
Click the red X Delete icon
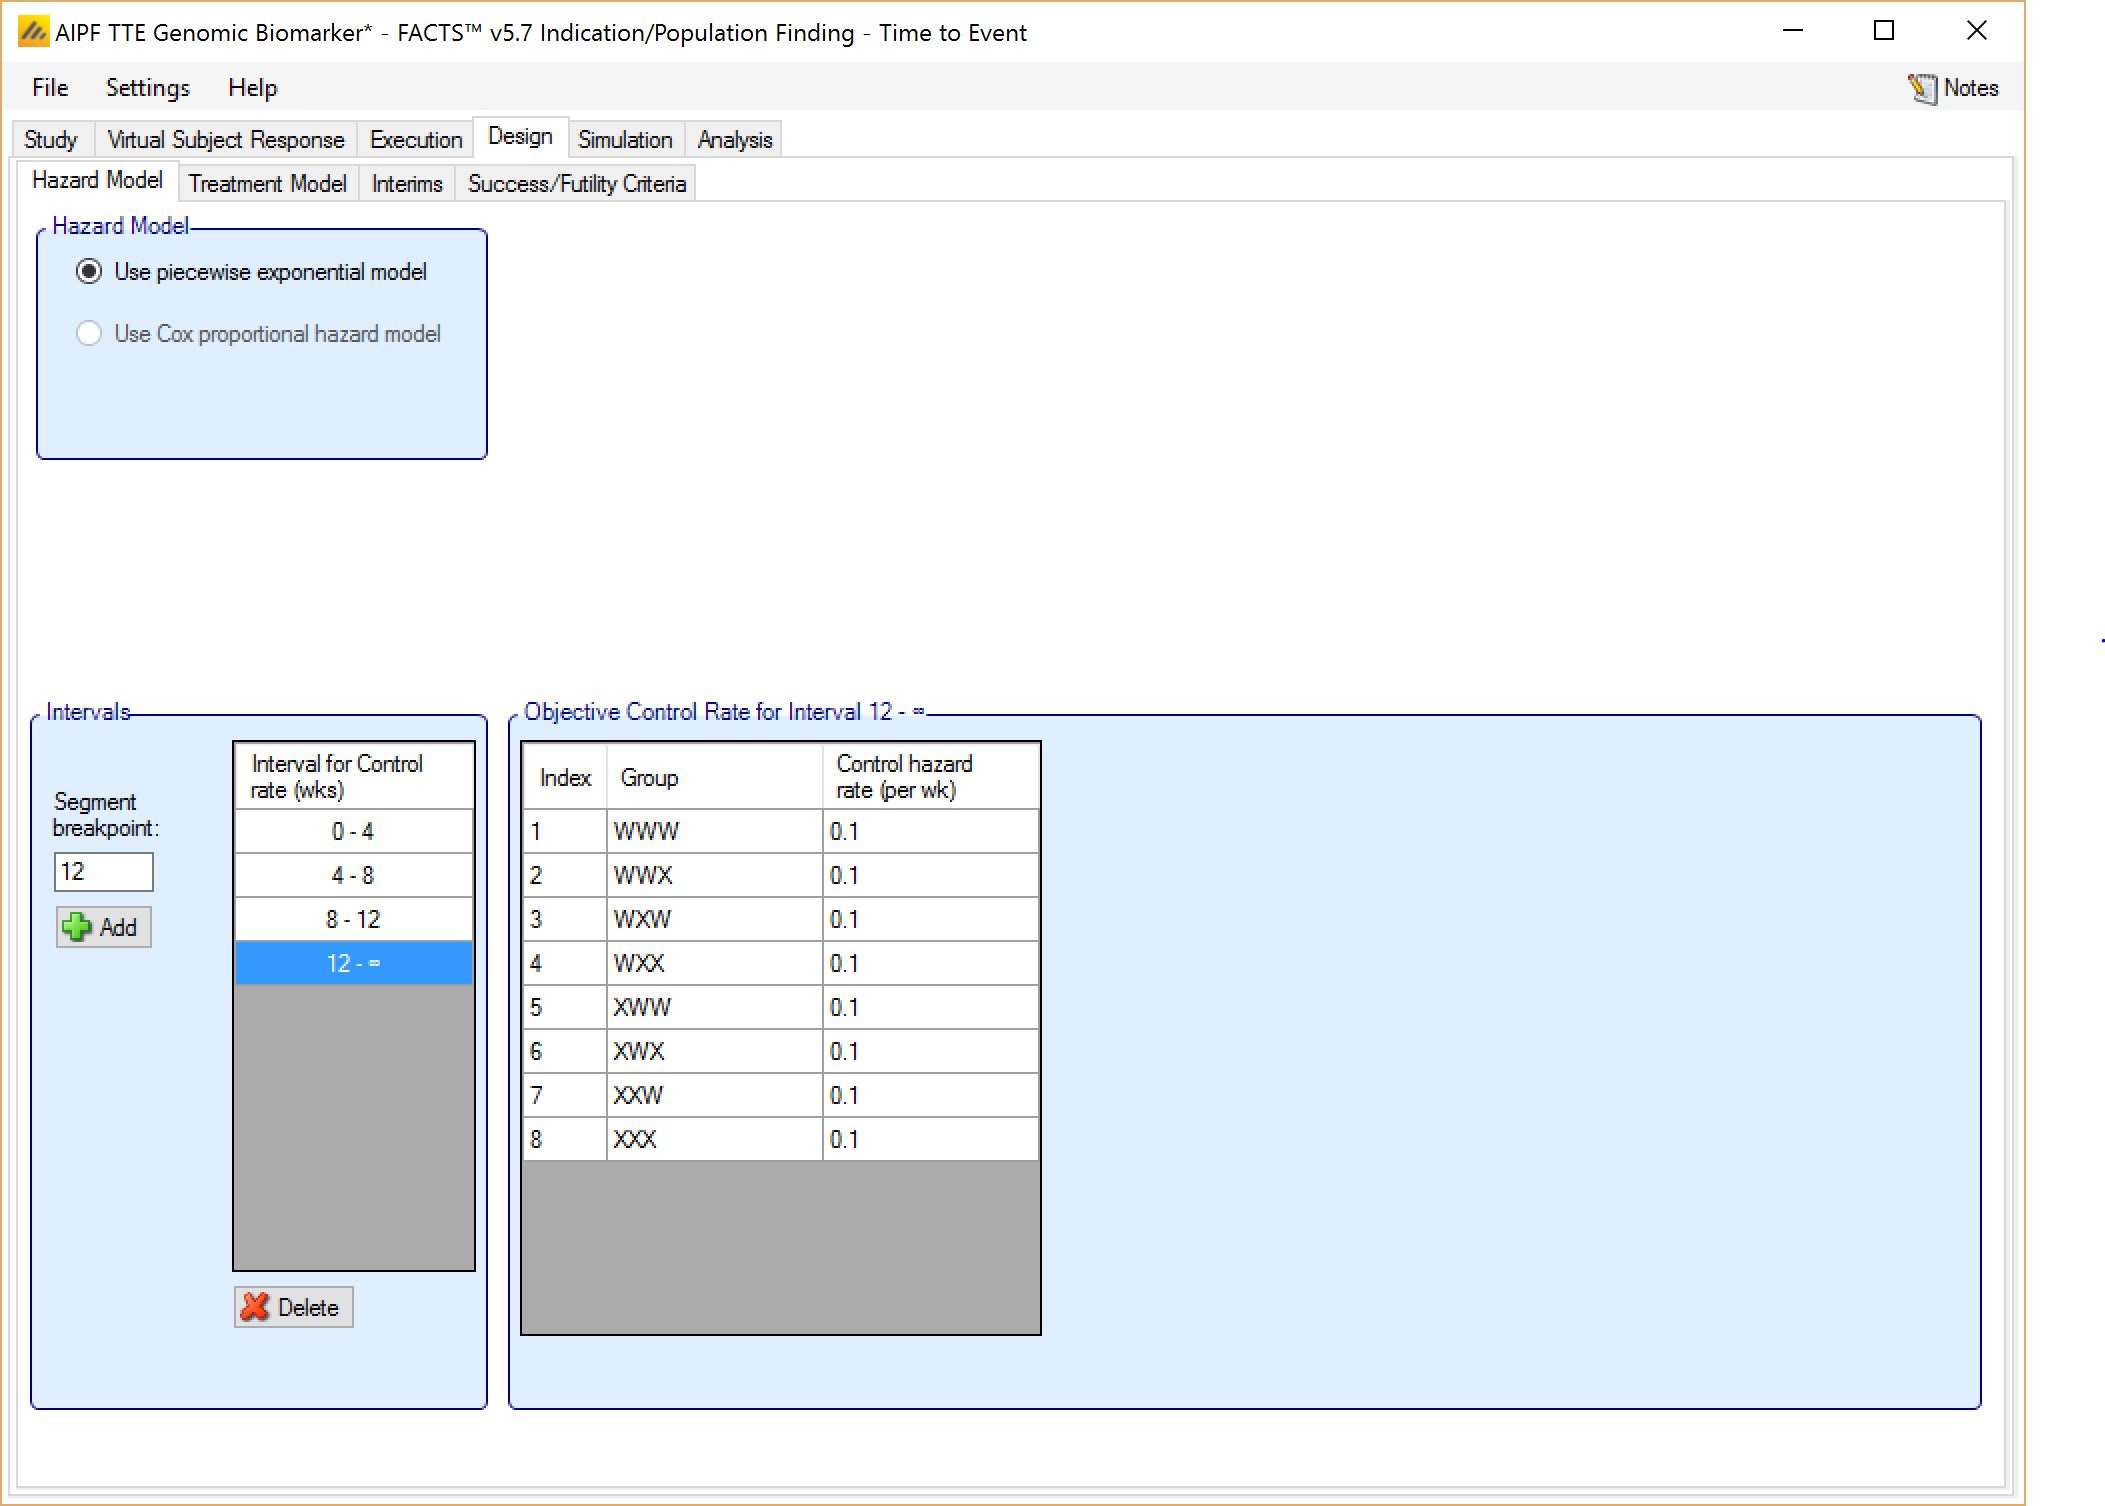click(256, 1307)
